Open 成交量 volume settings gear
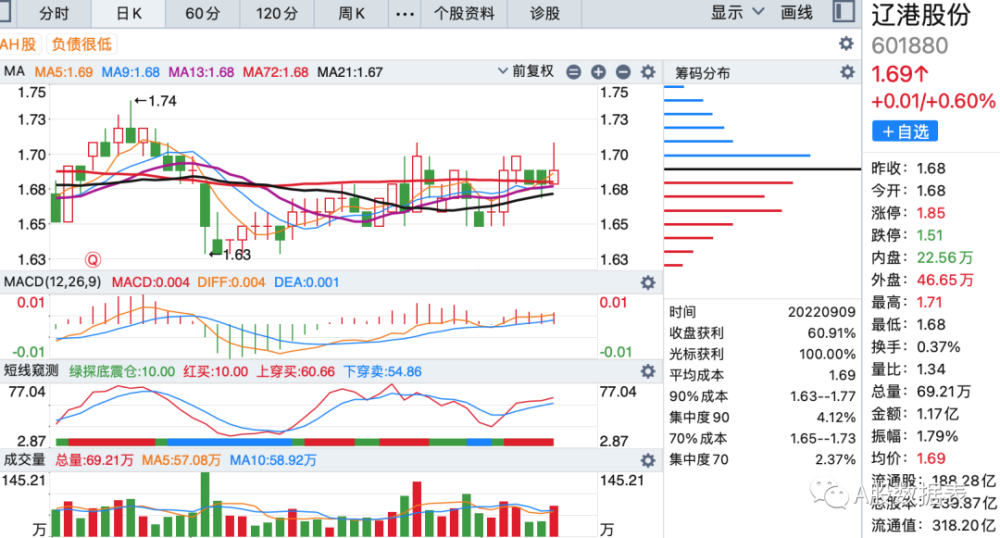Image resolution: width=1000 pixels, height=538 pixels. [x=648, y=460]
